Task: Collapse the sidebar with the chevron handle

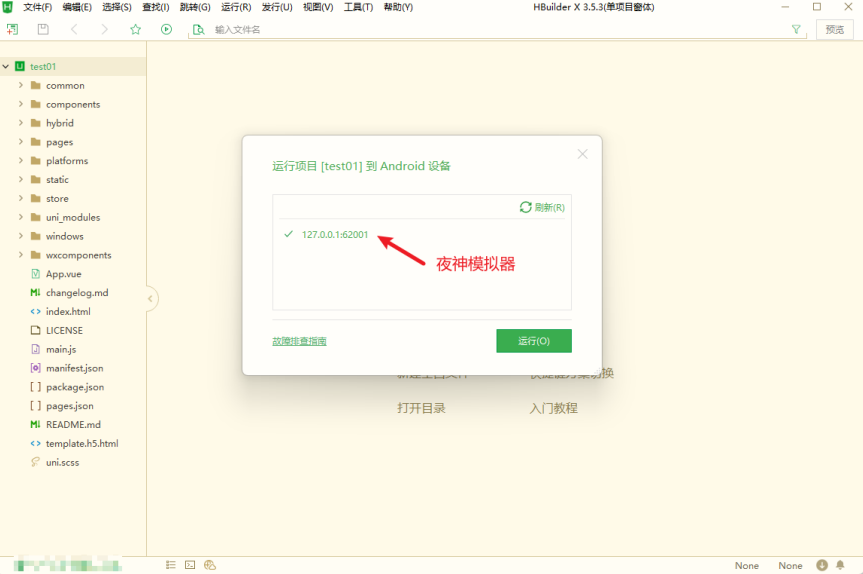Action: click(150, 299)
